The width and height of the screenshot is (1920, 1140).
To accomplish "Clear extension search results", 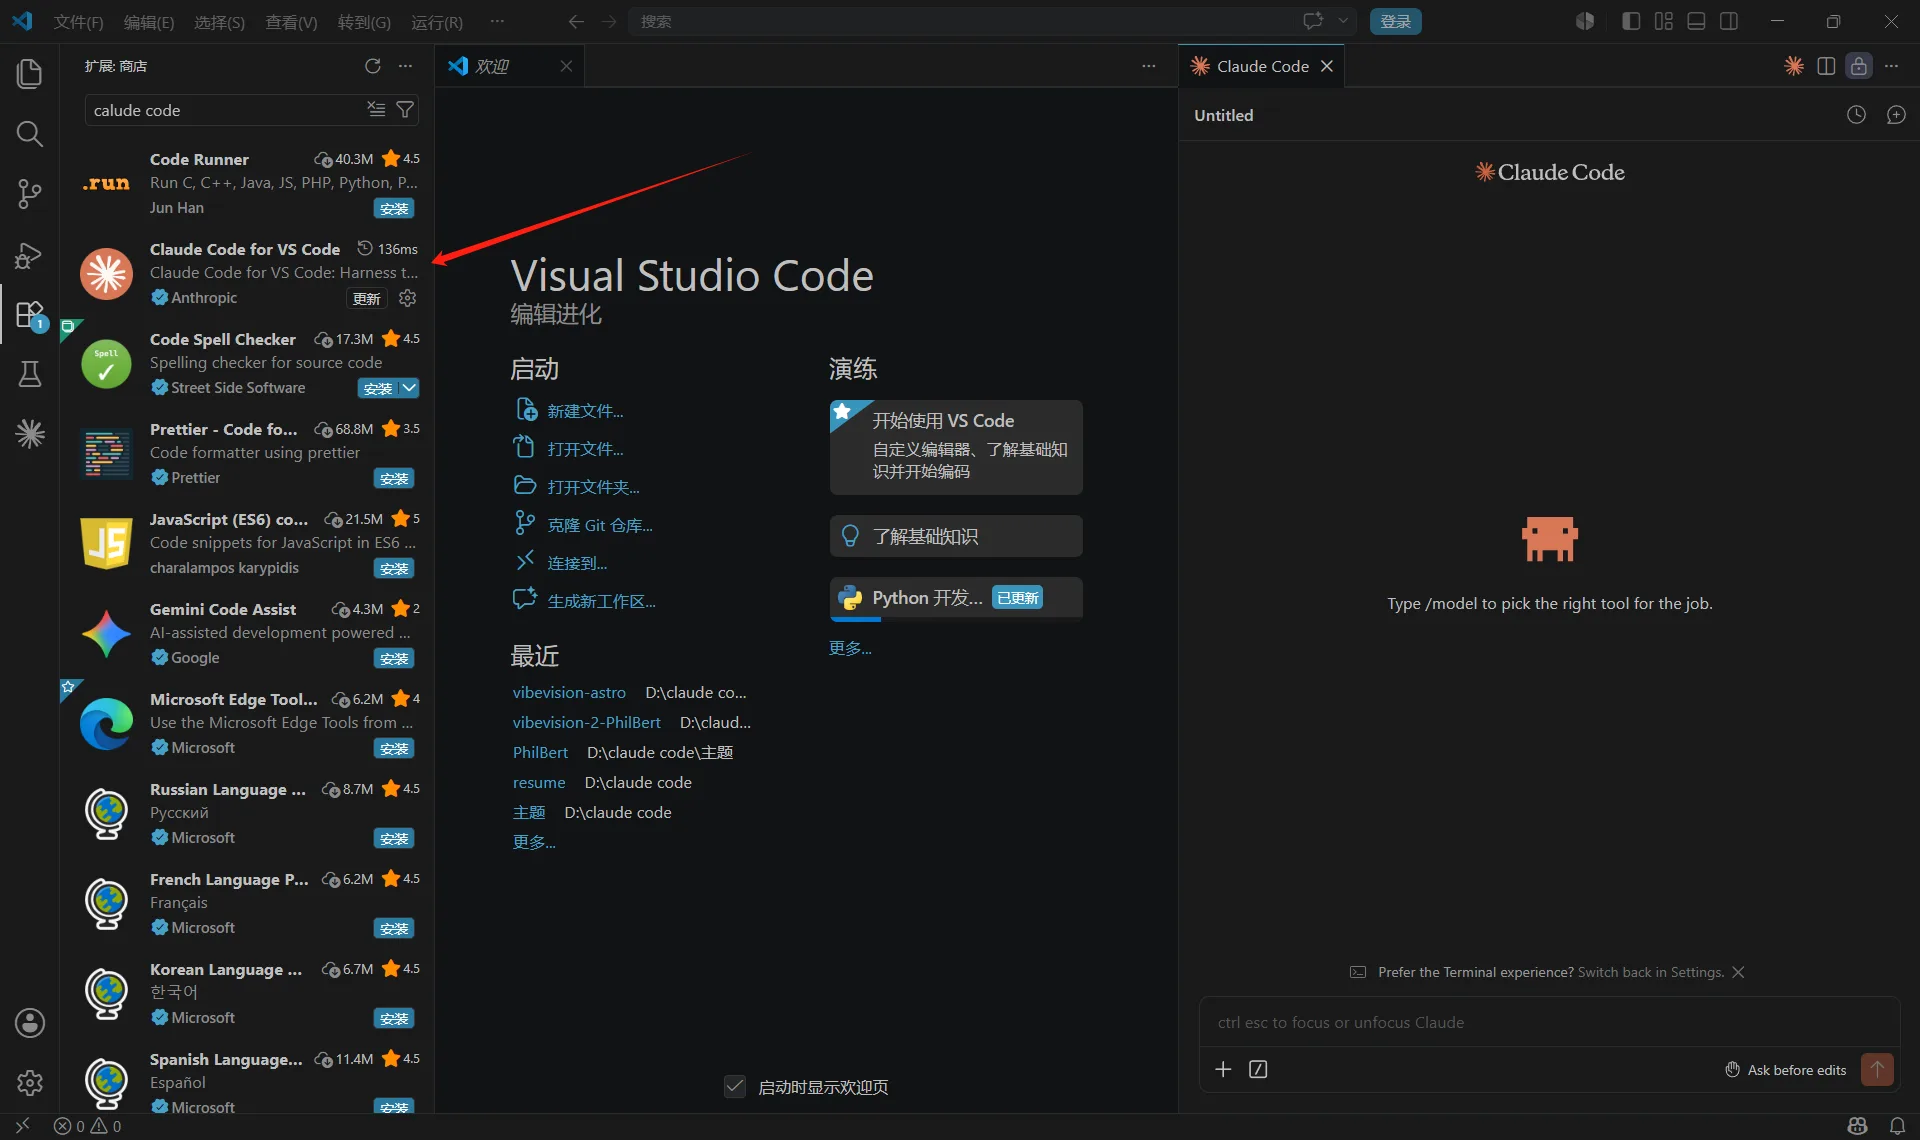I will click(376, 110).
